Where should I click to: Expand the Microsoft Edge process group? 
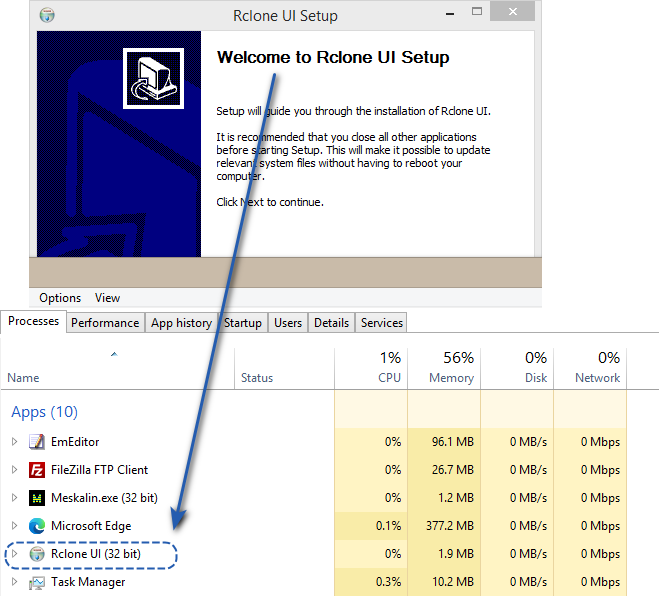click(x=14, y=526)
